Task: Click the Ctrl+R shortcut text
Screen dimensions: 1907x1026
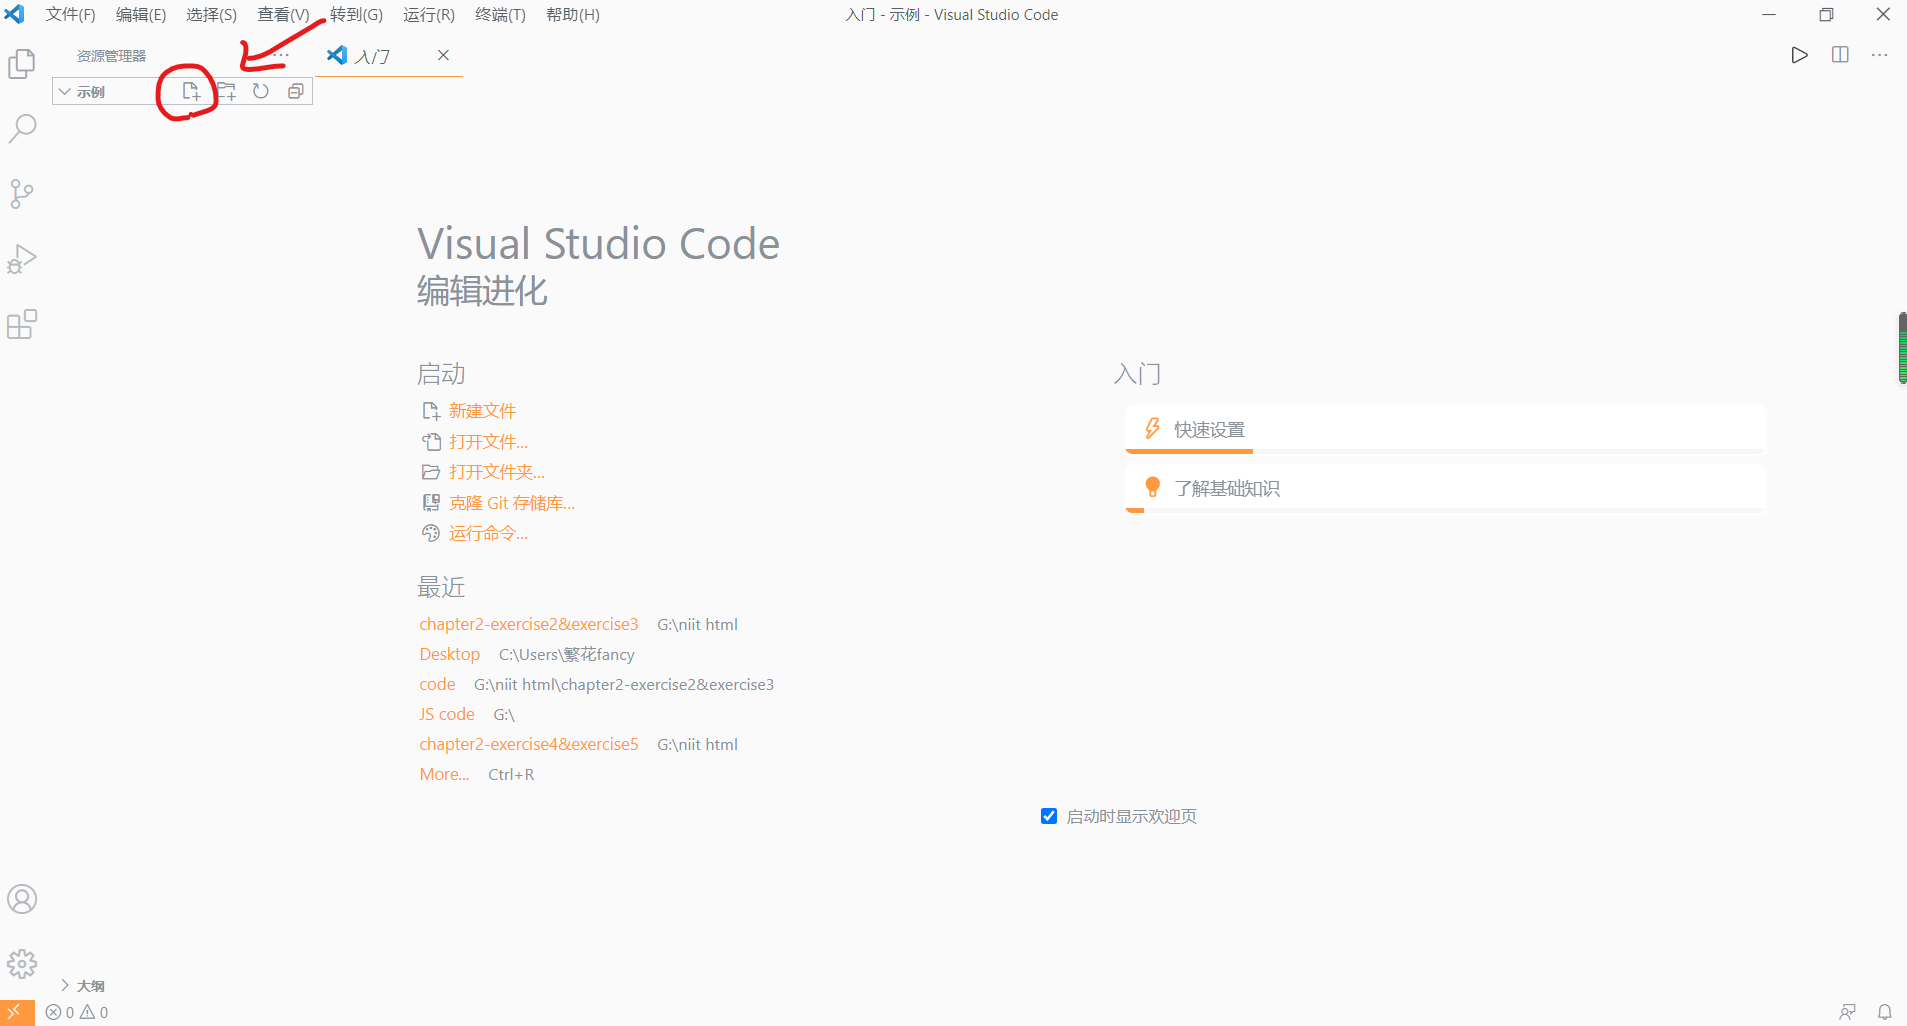Action: [x=511, y=774]
